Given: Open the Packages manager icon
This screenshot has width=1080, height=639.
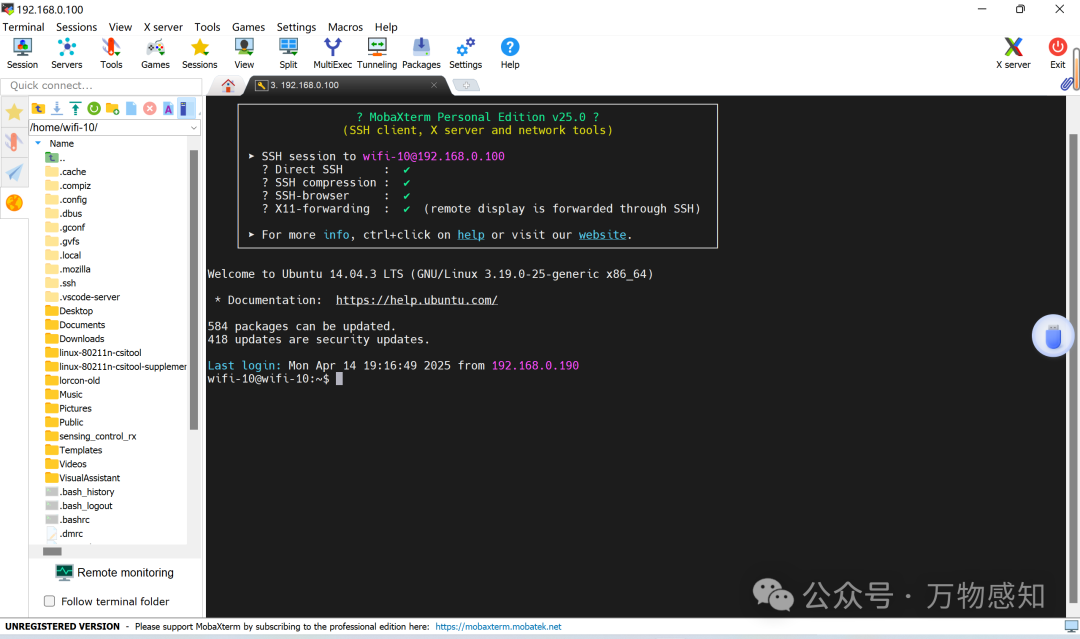Looking at the screenshot, I should coord(421,52).
